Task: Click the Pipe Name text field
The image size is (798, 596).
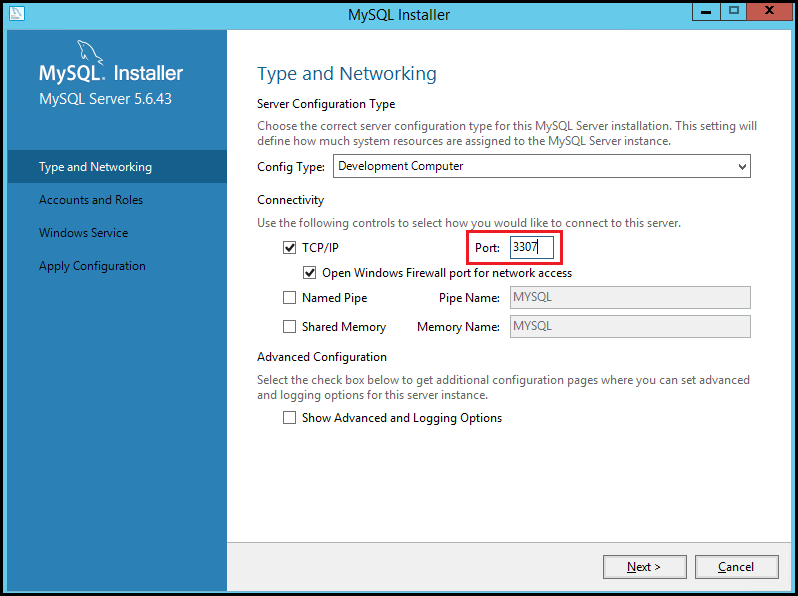Action: coord(629,298)
